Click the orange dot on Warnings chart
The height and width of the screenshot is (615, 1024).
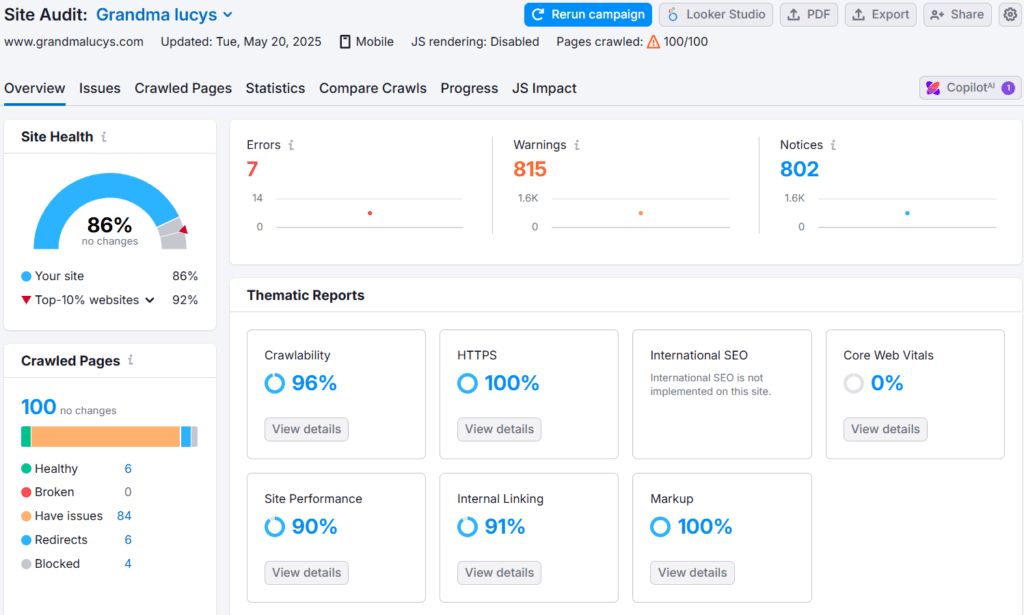coord(641,213)
